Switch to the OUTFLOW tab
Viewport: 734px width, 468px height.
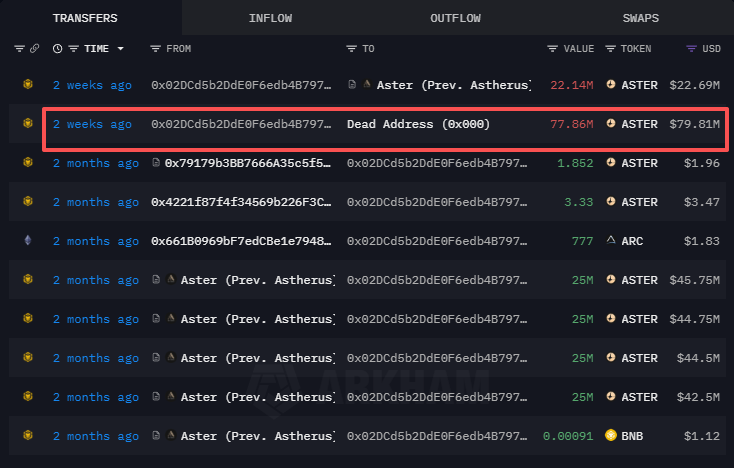click(456, 18)
